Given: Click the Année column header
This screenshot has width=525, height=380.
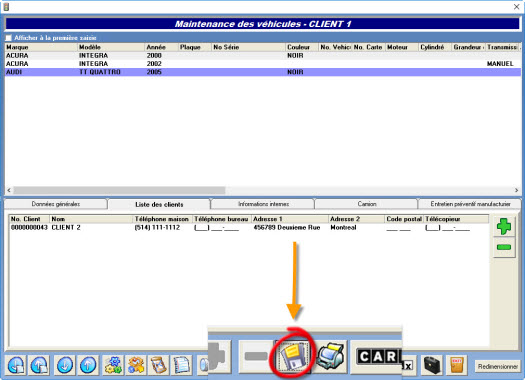Looking at the screenshot, I should coord(161,47).
